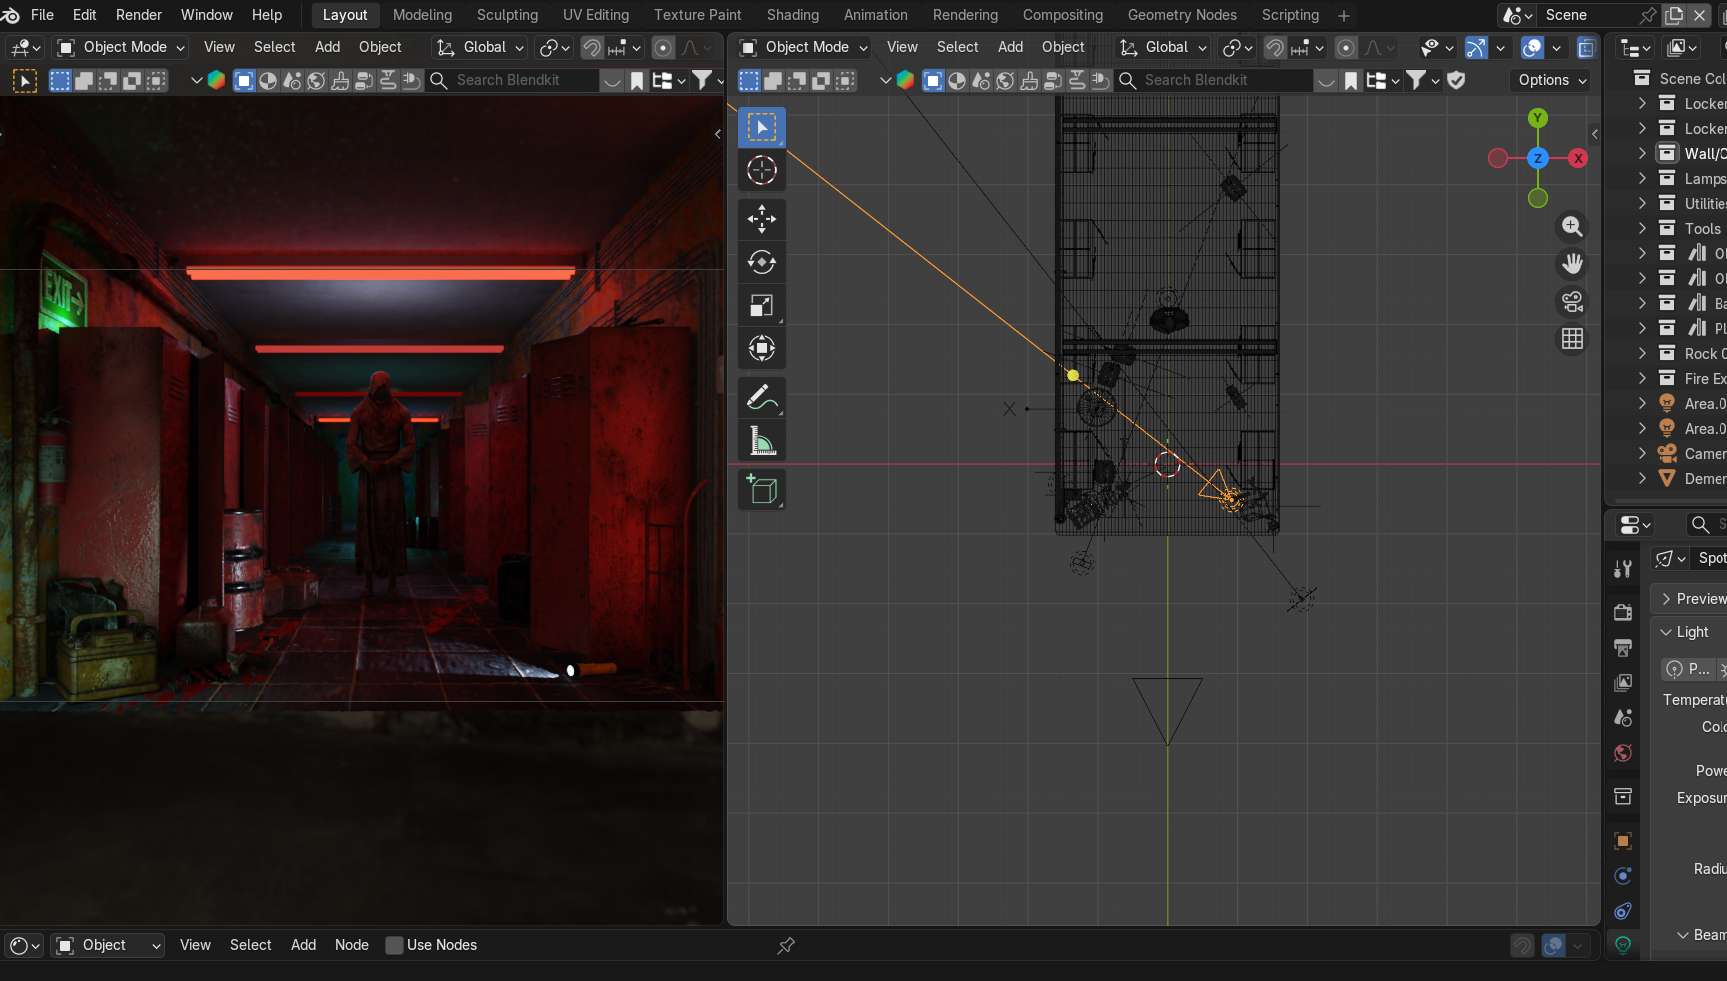Activate the Select Box tool
Viewport: 1727px width, 981px height.
pos(762,128)
